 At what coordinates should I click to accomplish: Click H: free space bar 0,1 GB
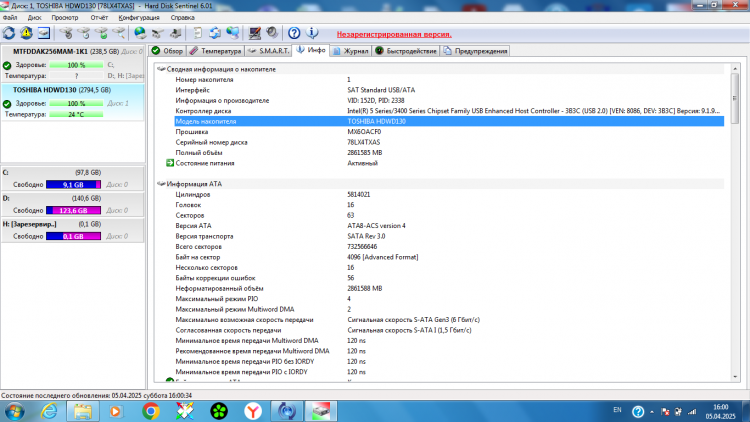pyautogui.click(x=73, y=236)
